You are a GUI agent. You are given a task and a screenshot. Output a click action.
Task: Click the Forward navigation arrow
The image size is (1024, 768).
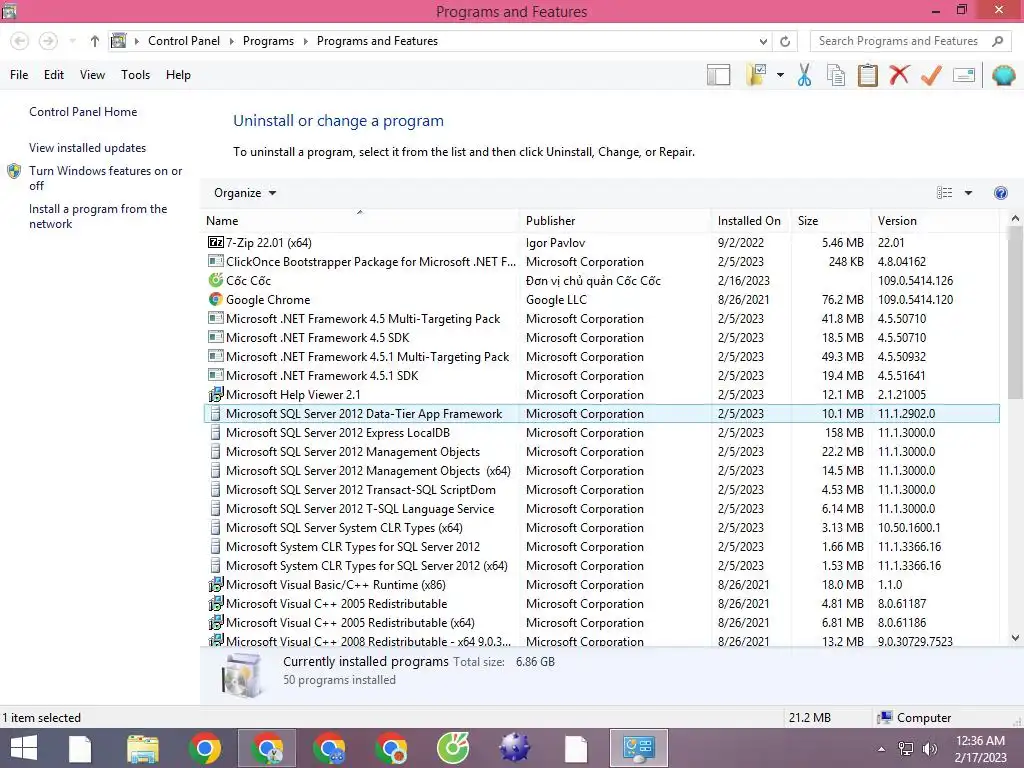[x=48, y=41]
